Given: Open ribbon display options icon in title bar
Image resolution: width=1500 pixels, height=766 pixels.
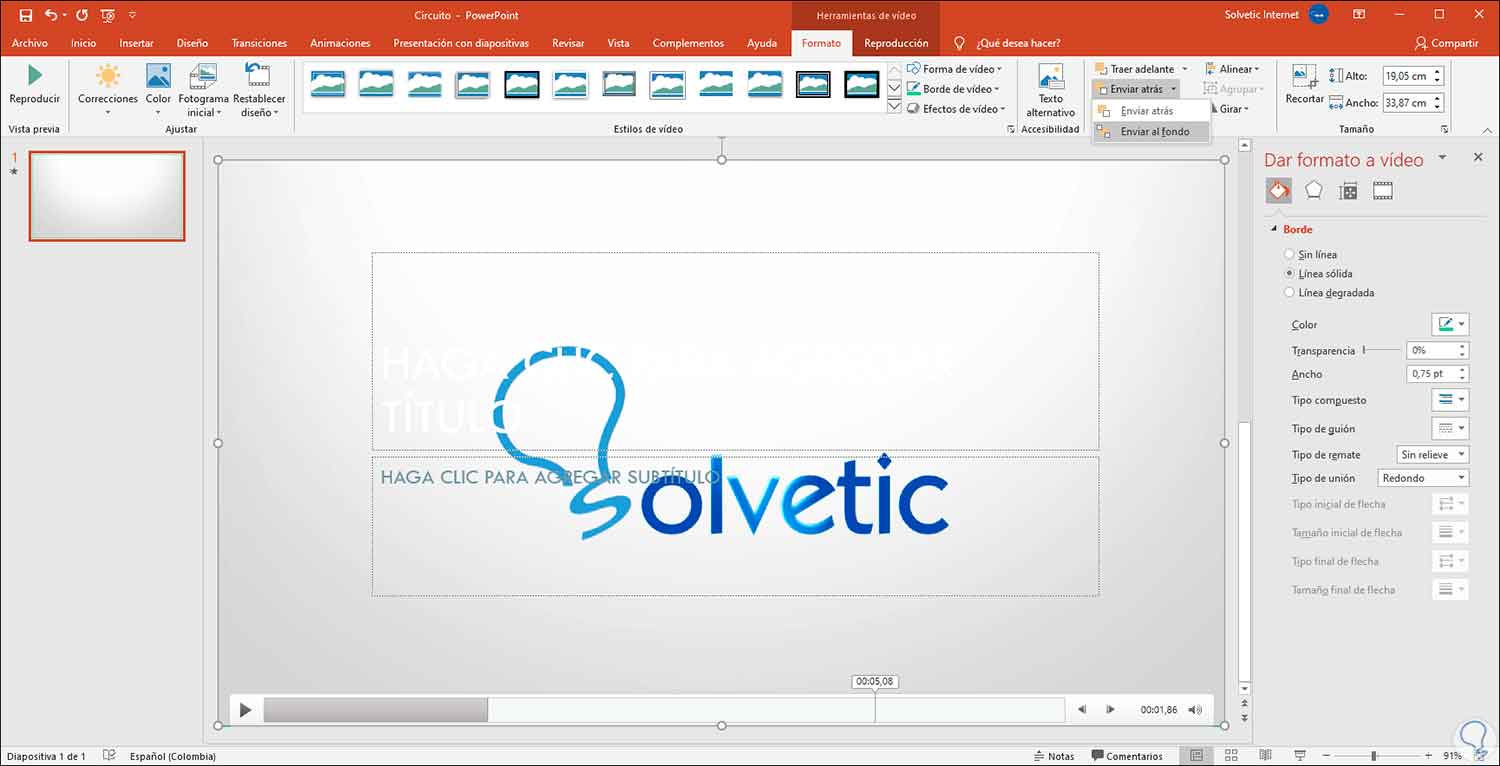Looking at the screenshot, I should [x=1359, y=15].
